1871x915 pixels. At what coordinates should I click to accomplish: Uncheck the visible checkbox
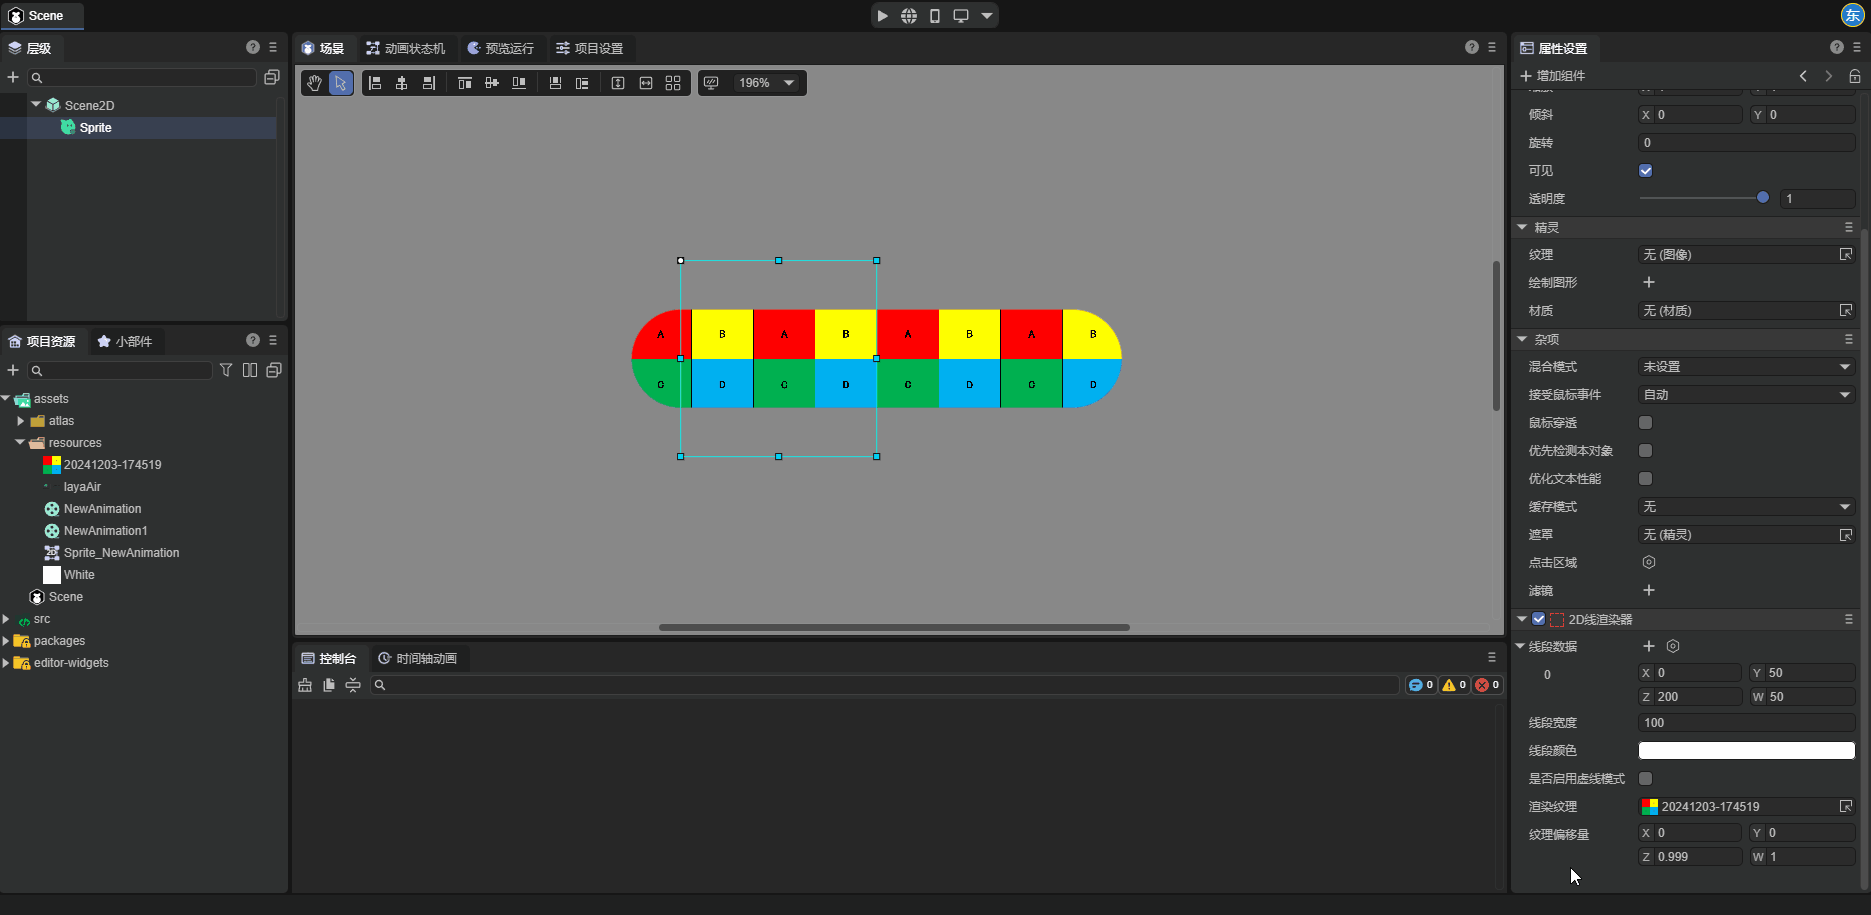tap(1646, 171)
